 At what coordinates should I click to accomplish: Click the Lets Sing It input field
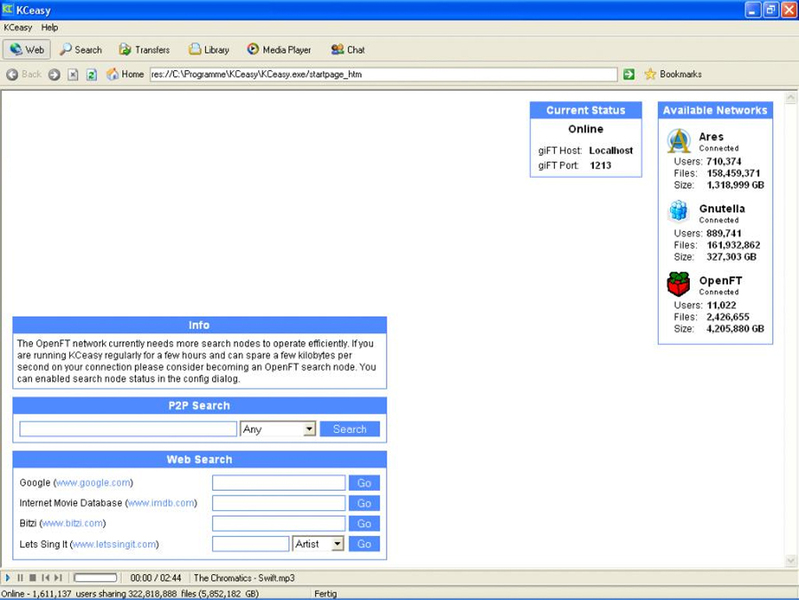click(x=250, y=544)
